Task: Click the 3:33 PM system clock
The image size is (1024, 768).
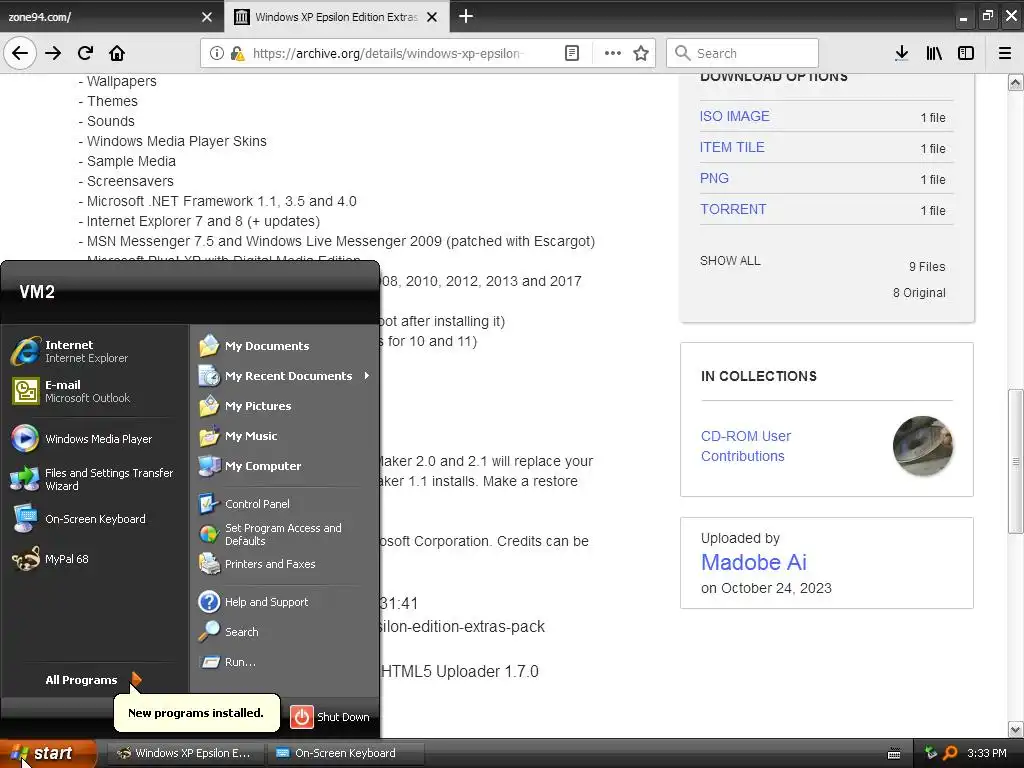Action: pos(987,753)
